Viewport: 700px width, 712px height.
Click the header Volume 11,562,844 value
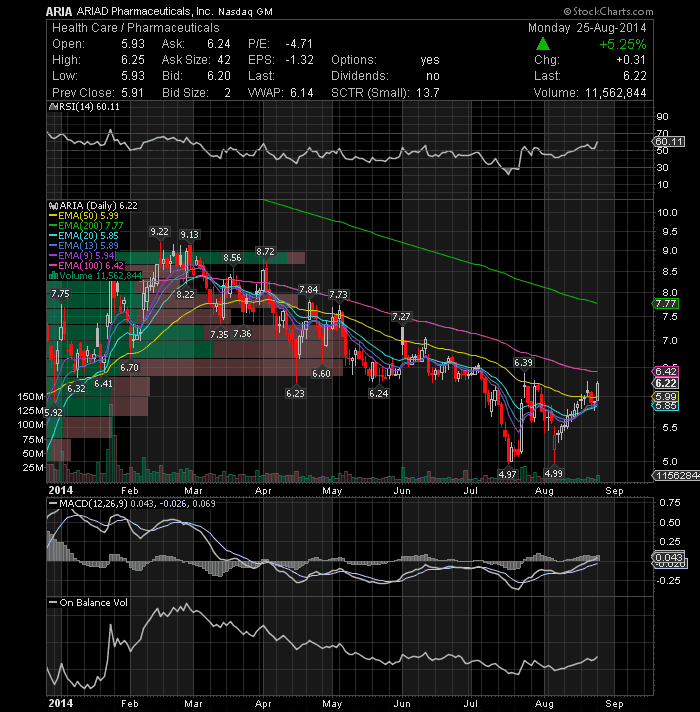coord(616,93)
